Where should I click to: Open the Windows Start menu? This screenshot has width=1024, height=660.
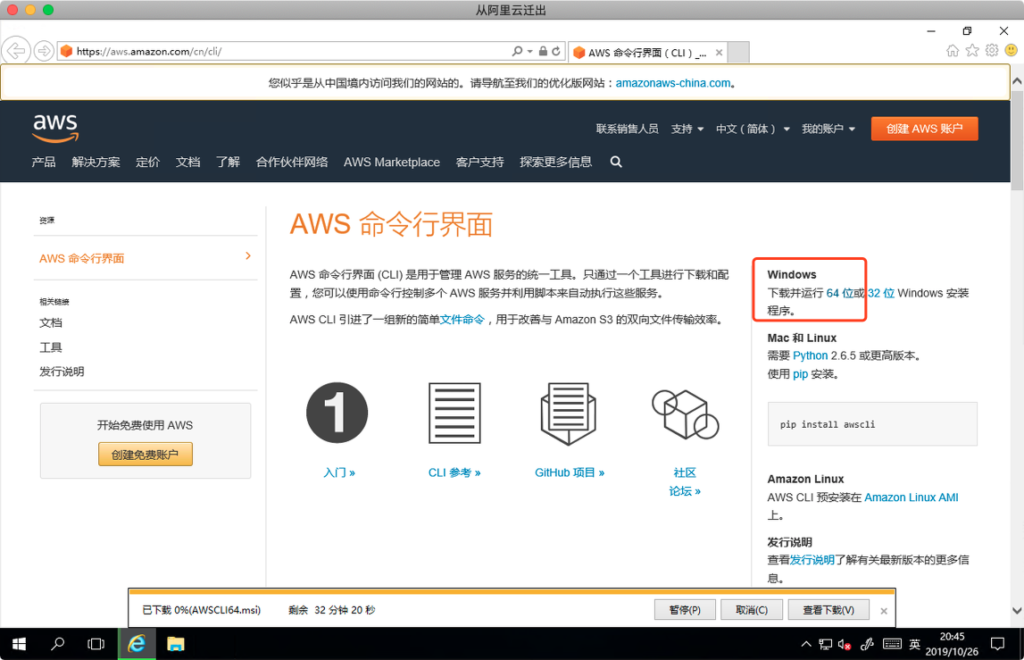(18, 644)
